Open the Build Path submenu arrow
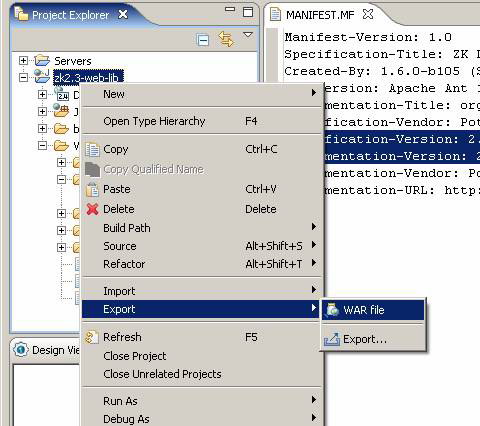The width and height of the screenshot is (480, 426). point(314,227)
